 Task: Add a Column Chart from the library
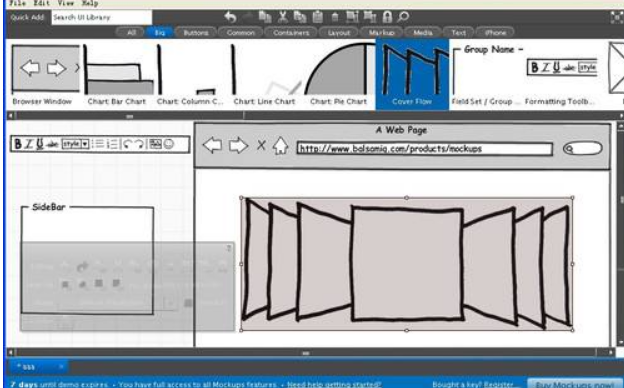[190, 74]
